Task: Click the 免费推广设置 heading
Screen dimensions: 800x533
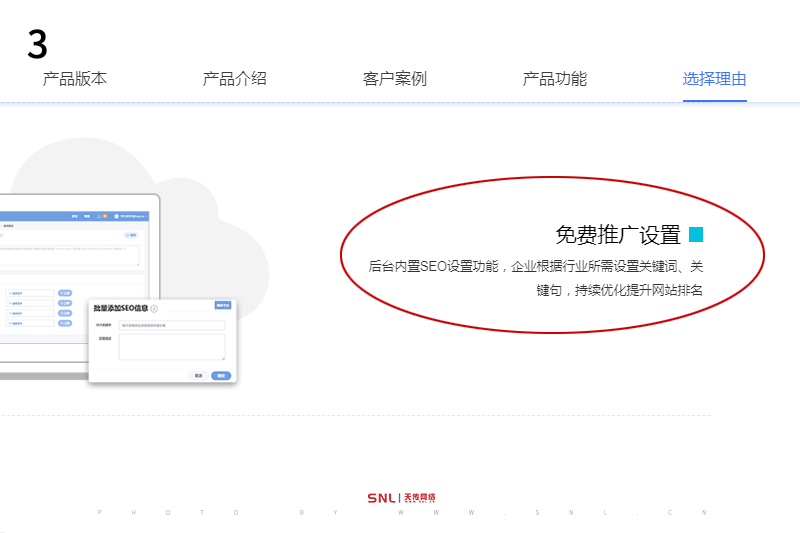Action: [618, 235]
